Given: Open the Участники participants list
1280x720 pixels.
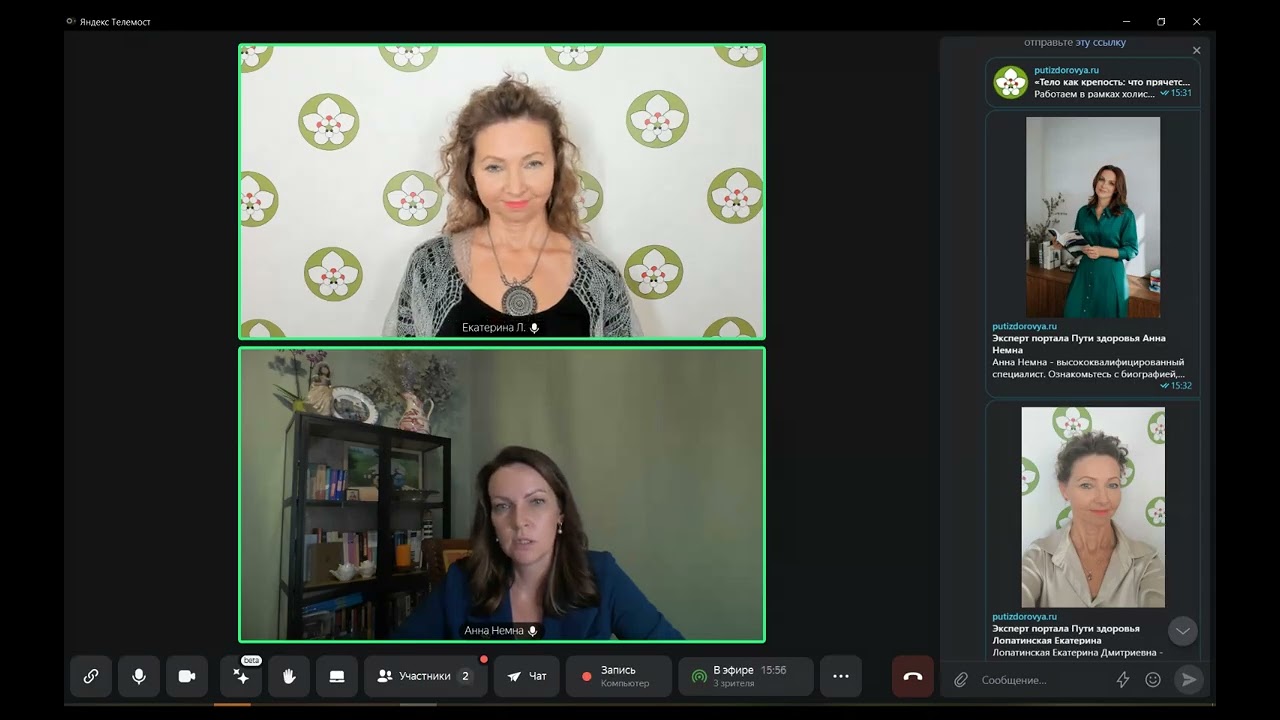Looking at the screenshot, I should coord(426,676).
